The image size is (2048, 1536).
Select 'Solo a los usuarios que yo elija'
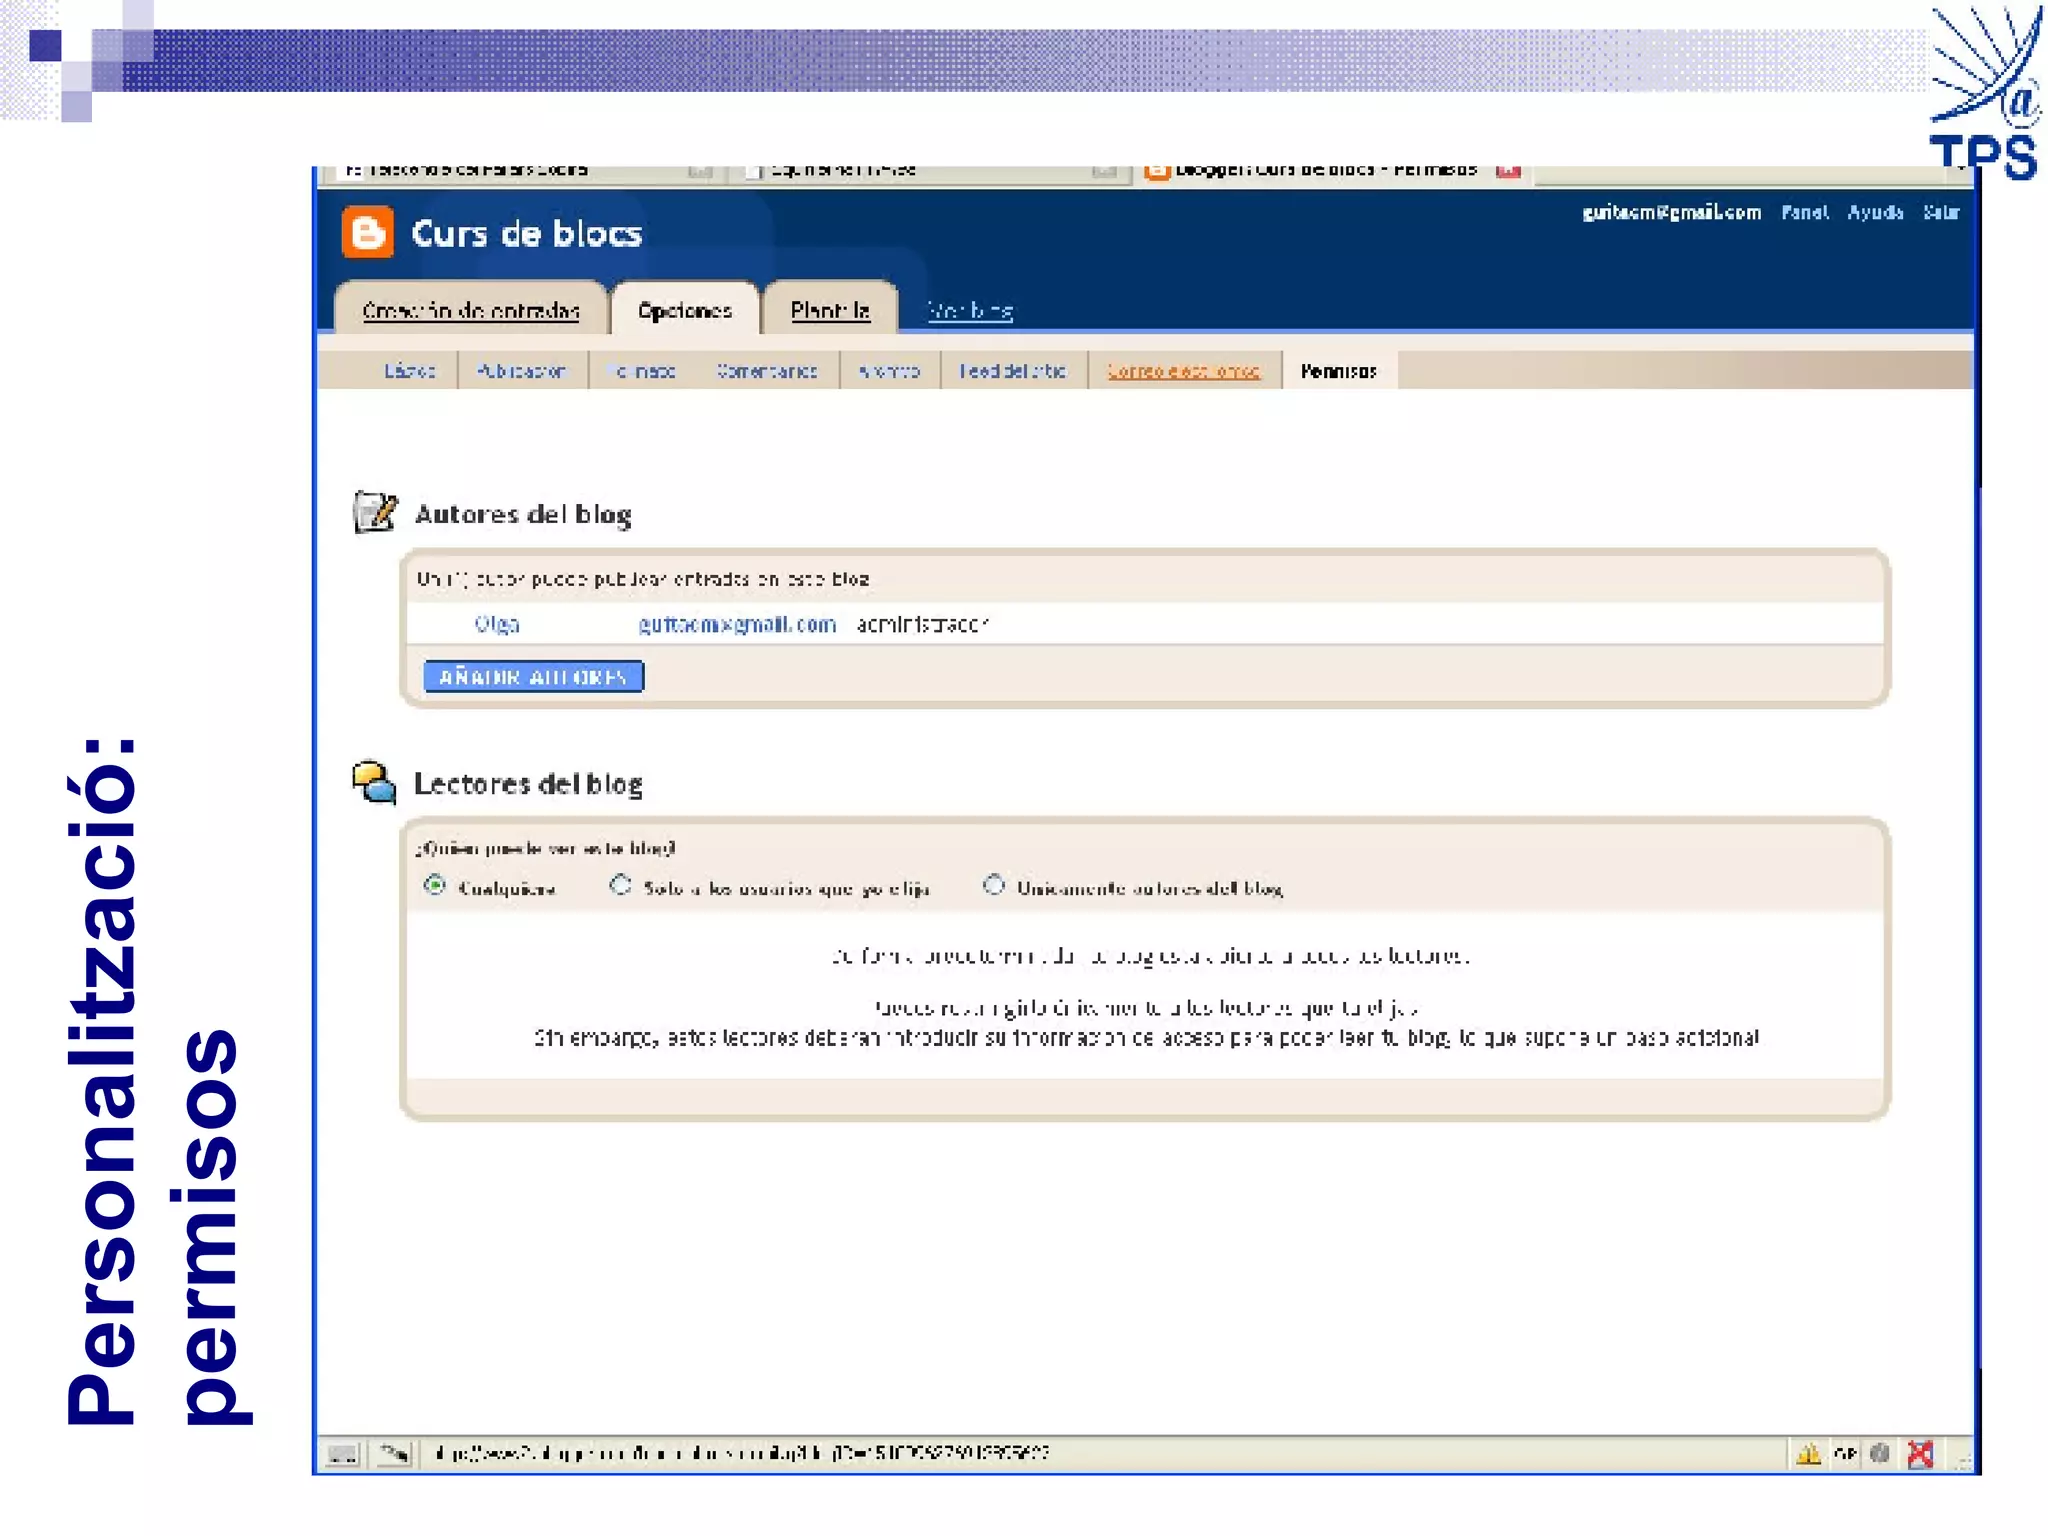point(620,886)
